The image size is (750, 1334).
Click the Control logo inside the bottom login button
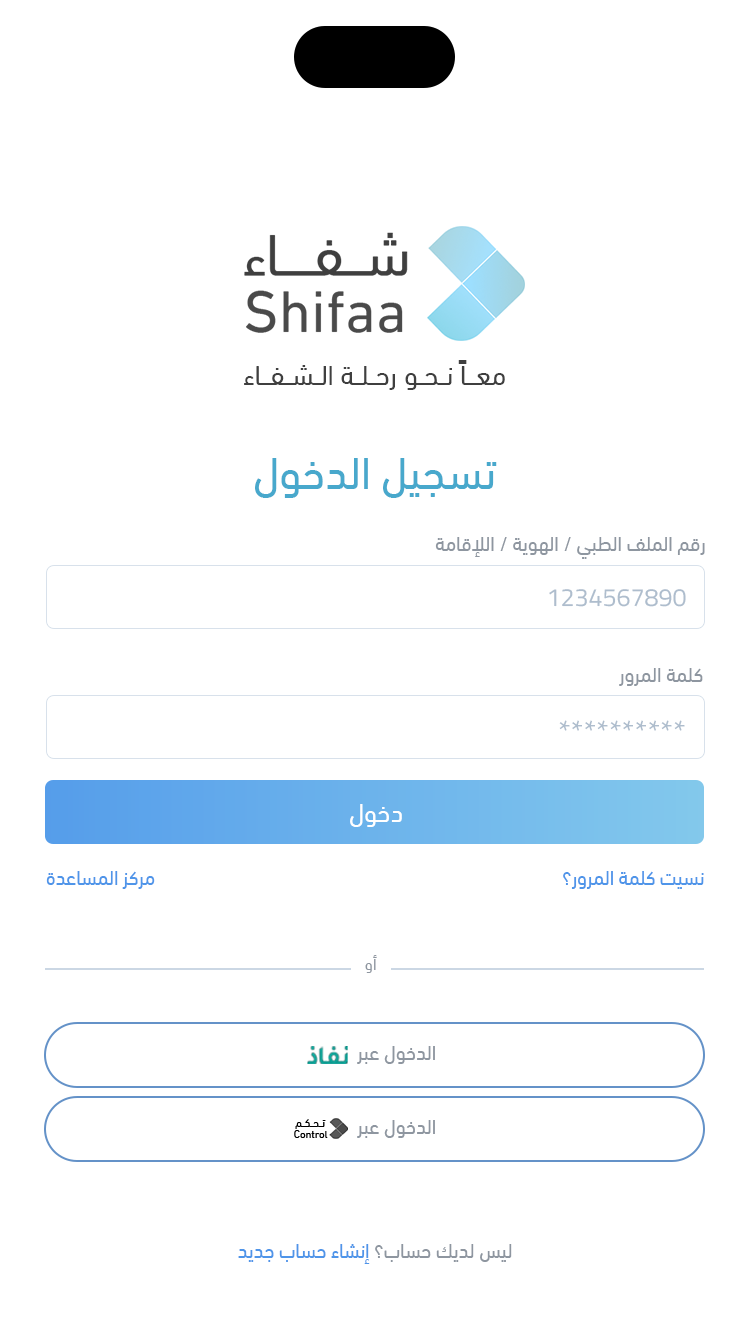pos(320,1128)
